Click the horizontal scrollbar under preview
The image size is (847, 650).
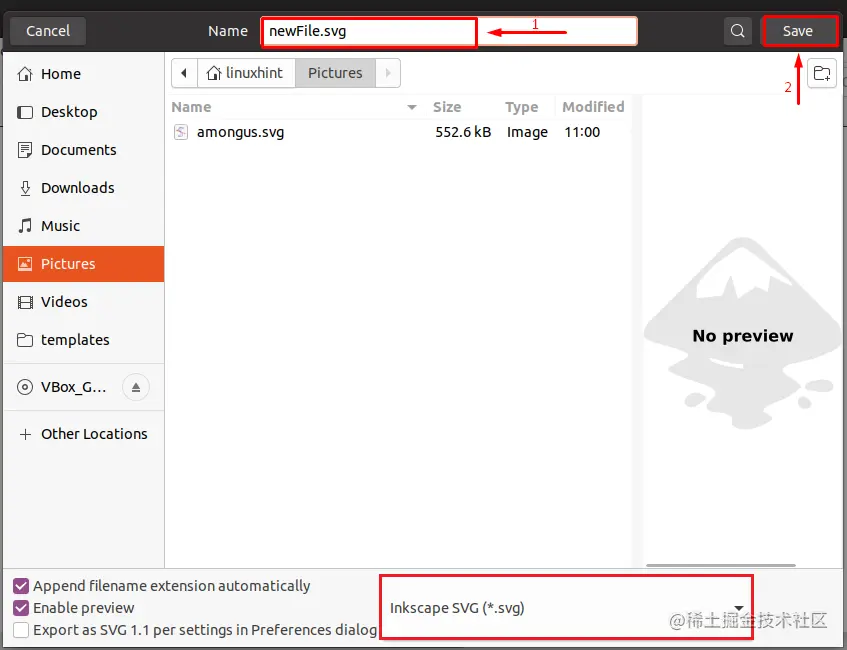721,565
